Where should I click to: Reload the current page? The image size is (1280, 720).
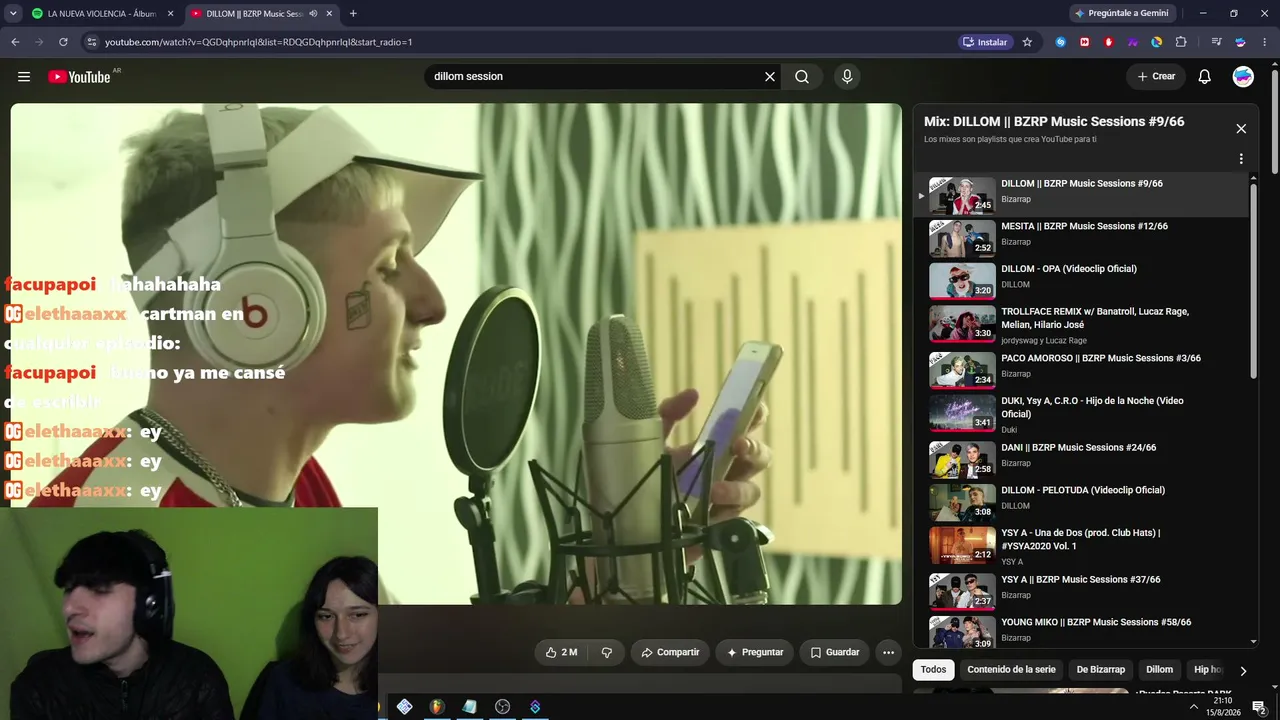click(63, 42)
